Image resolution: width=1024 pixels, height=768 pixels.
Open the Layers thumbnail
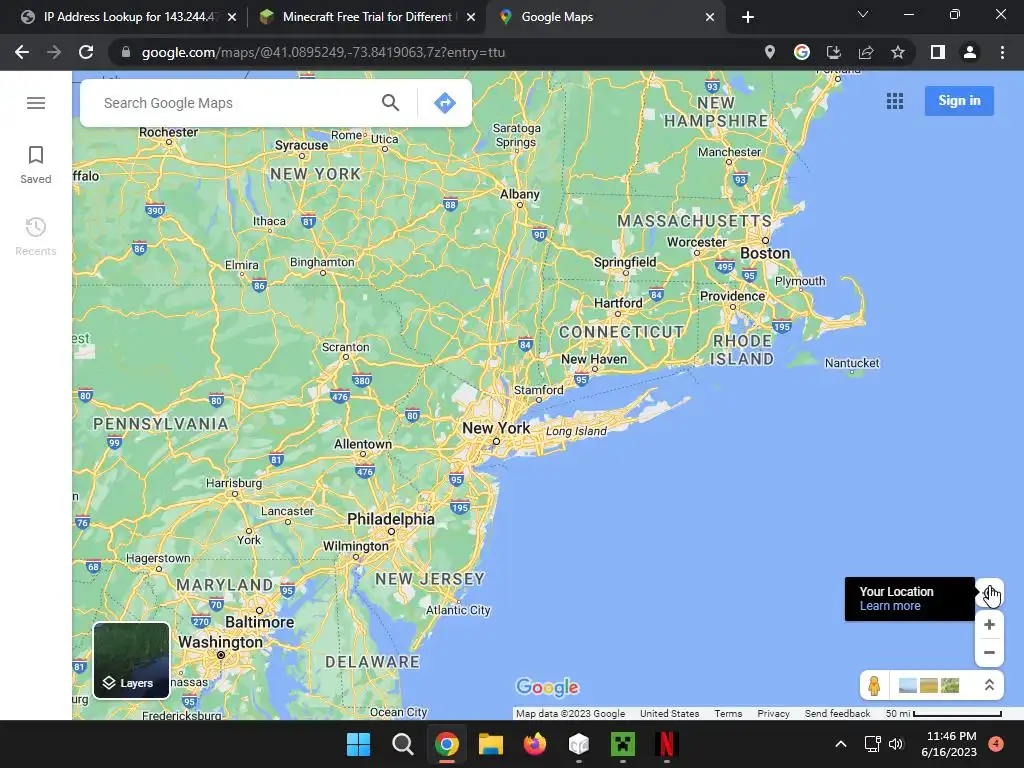[x=131, y=660]
